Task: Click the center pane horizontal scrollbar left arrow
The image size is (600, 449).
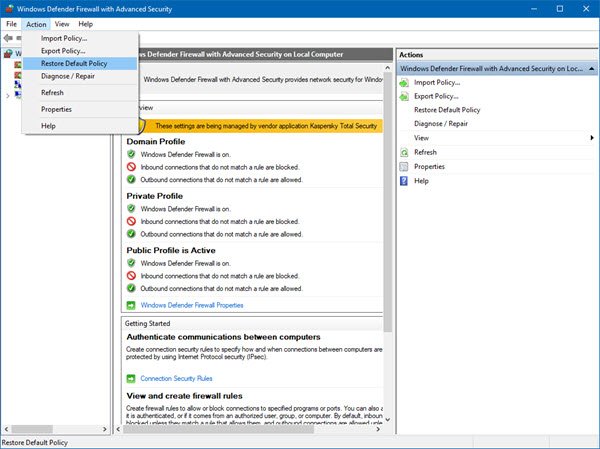Action: point(118,429)
